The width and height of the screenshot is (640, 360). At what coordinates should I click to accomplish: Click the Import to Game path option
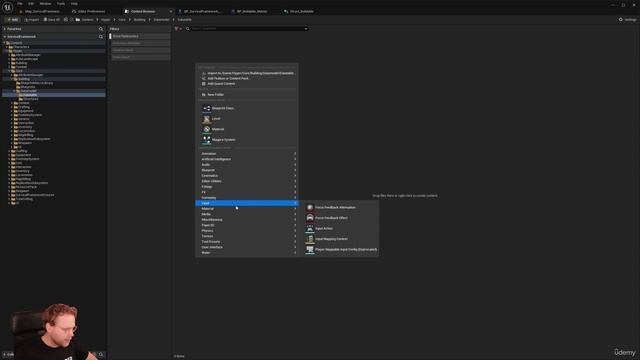click(x=247, y=73)
